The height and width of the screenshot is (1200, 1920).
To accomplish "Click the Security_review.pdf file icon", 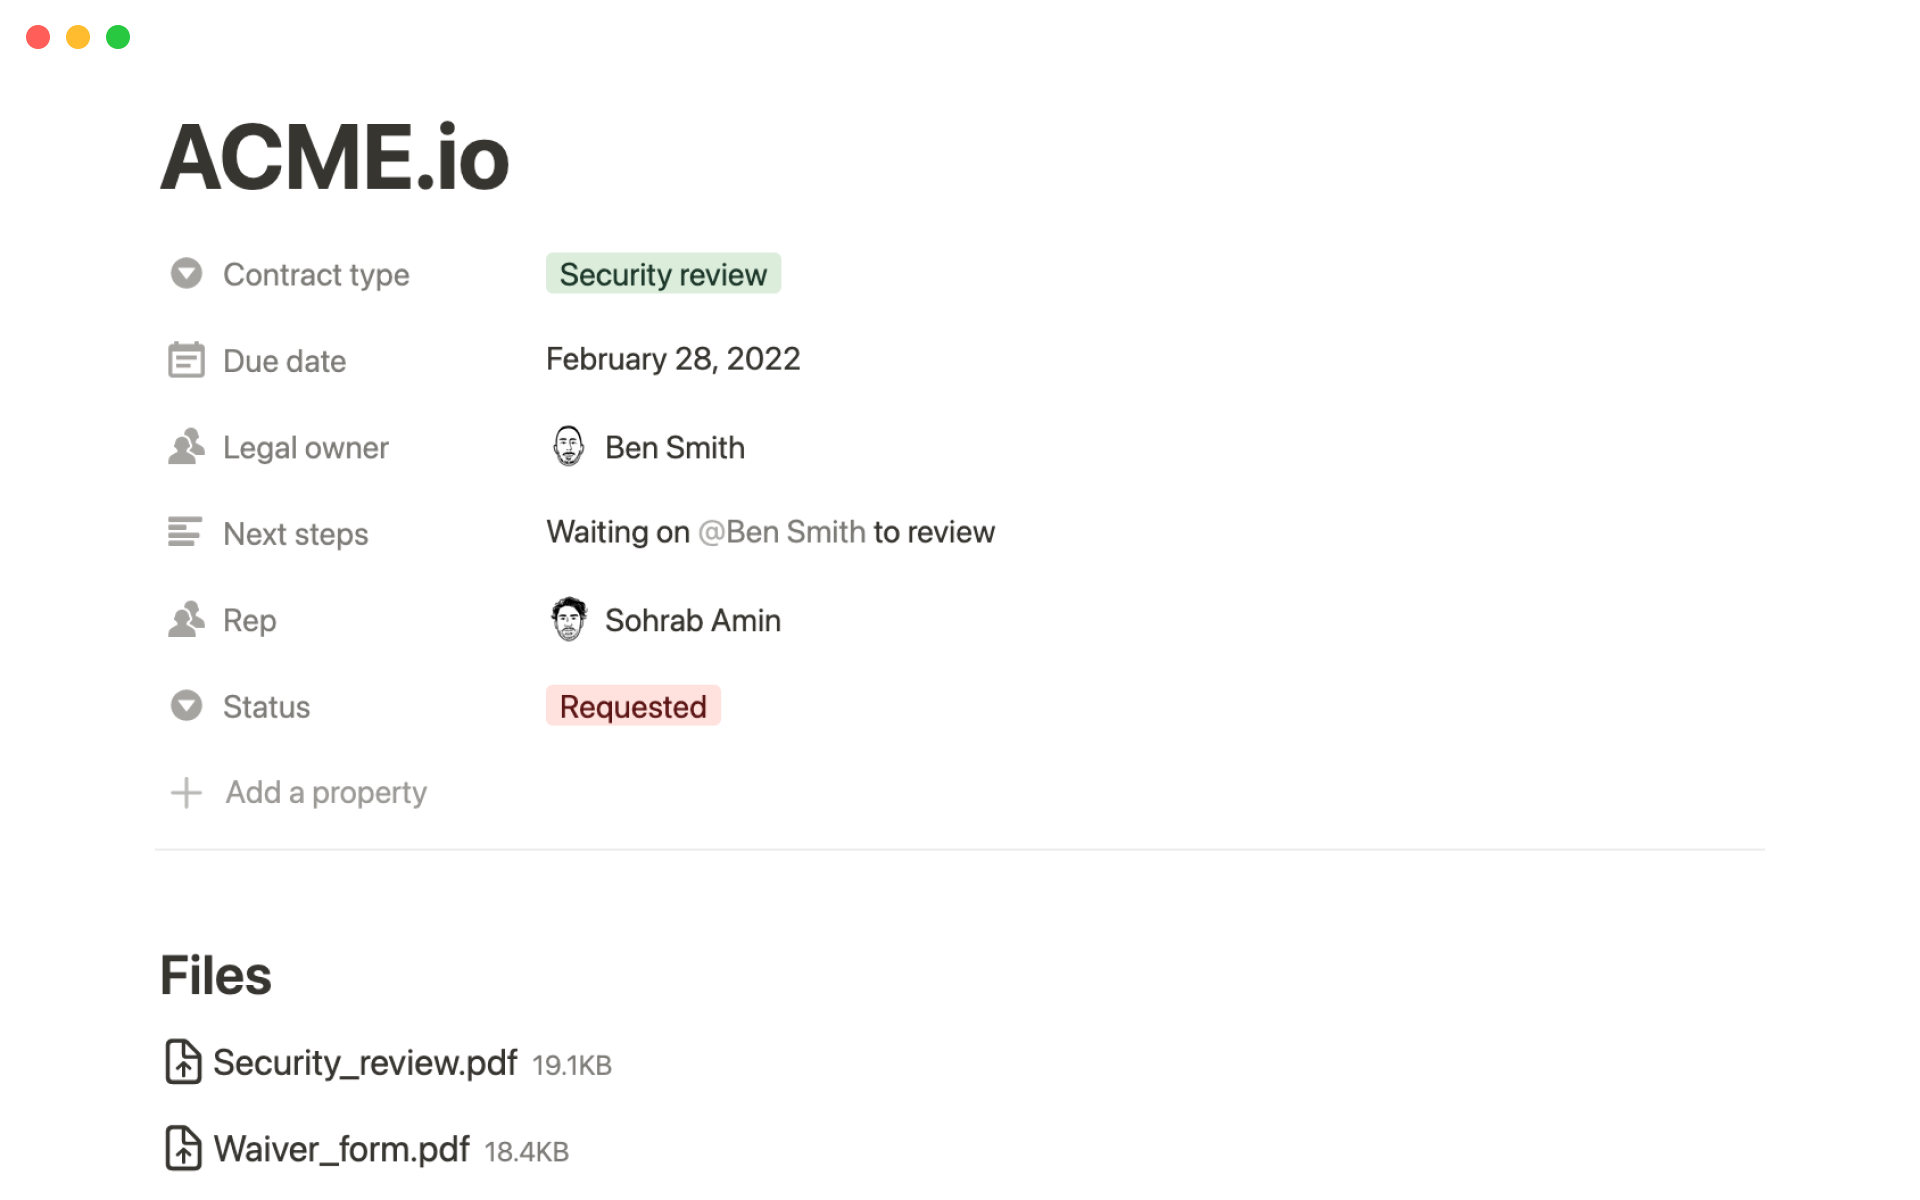I will coord(183,1062).
